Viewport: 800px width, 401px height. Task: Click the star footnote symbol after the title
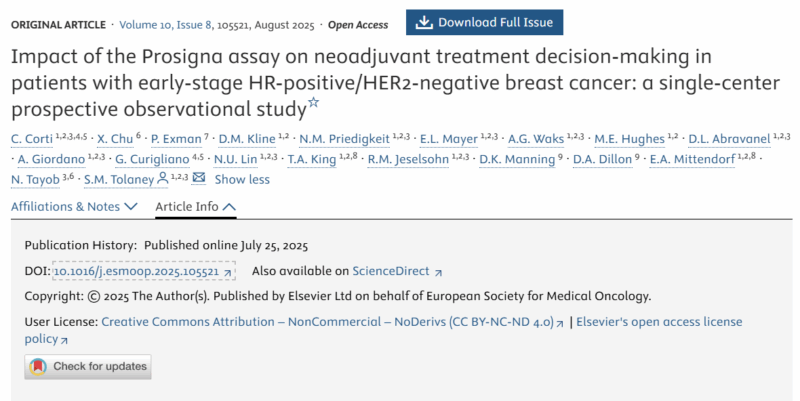coord(314,102)
